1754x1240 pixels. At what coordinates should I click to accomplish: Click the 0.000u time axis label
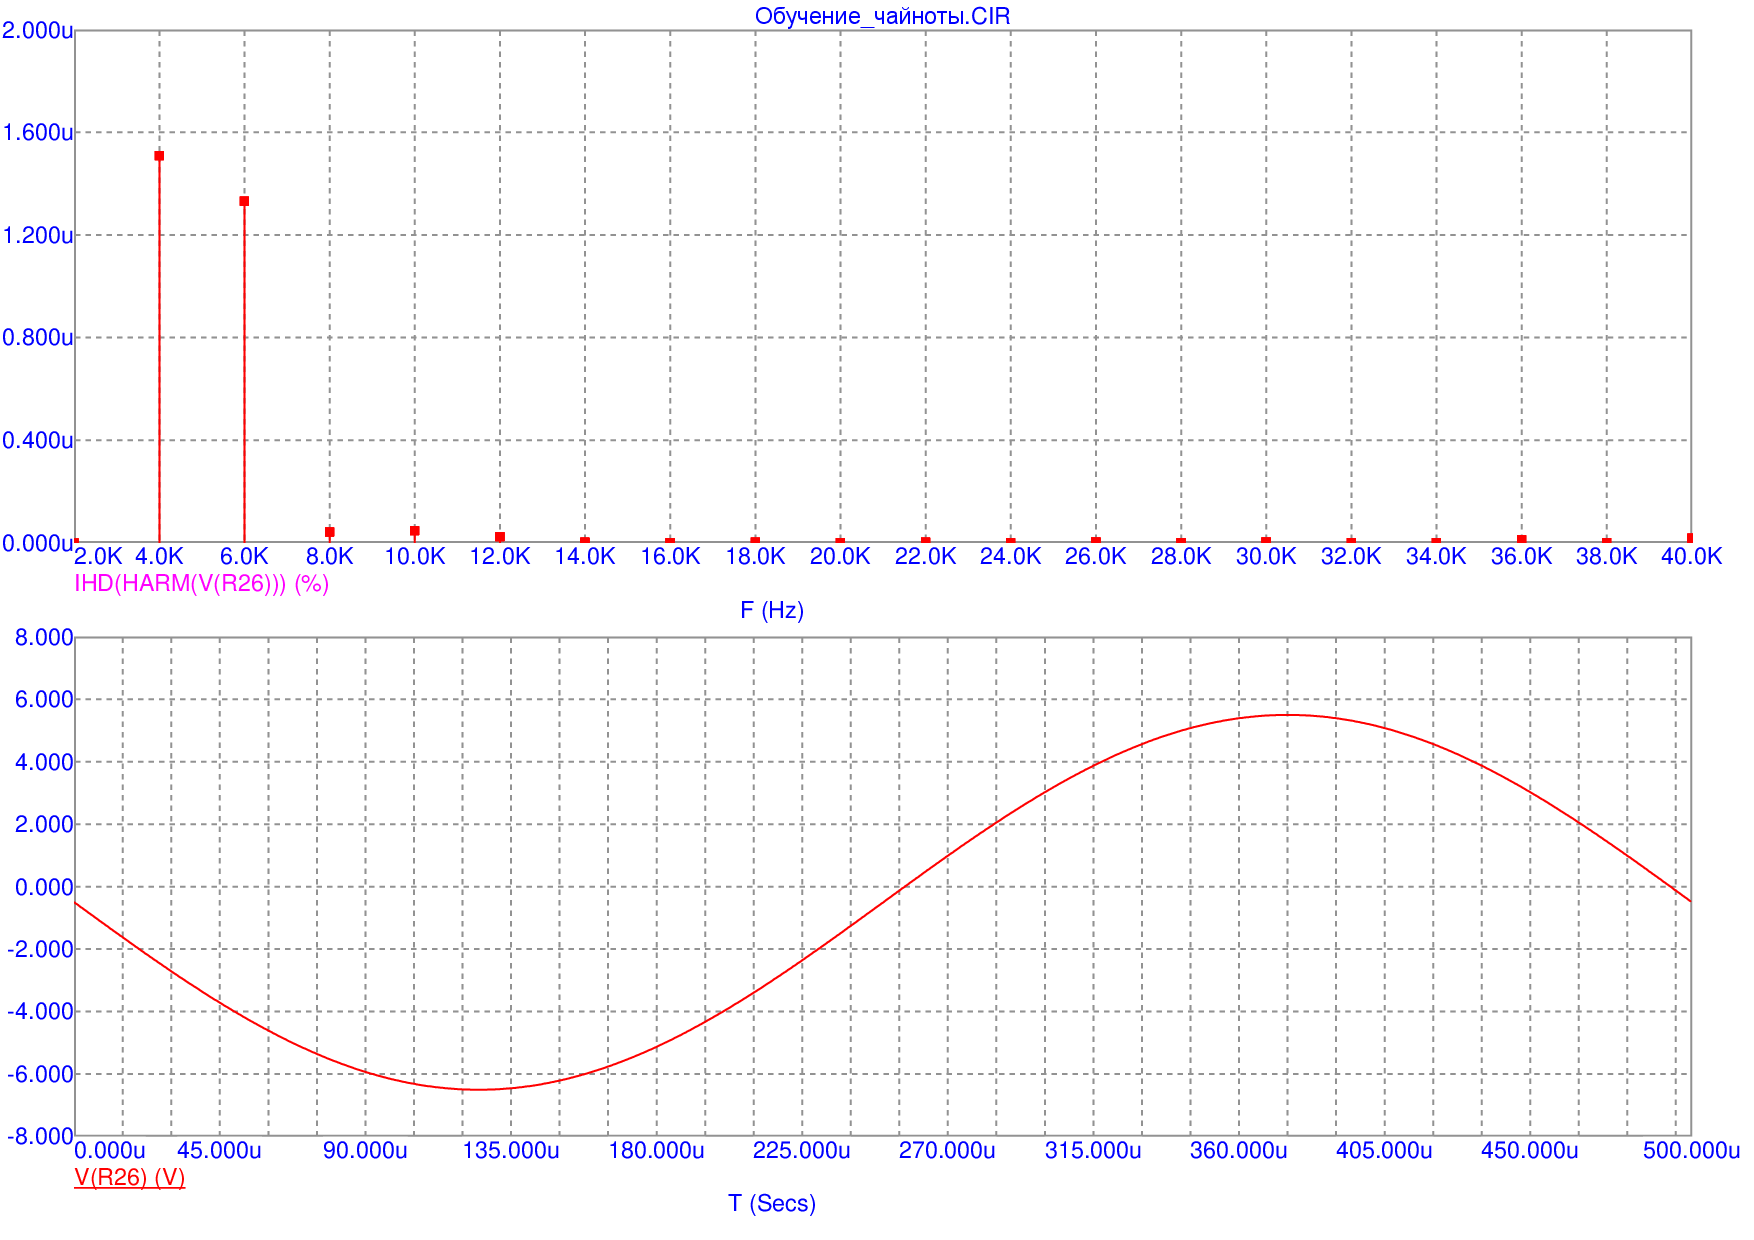point(110,1150)
